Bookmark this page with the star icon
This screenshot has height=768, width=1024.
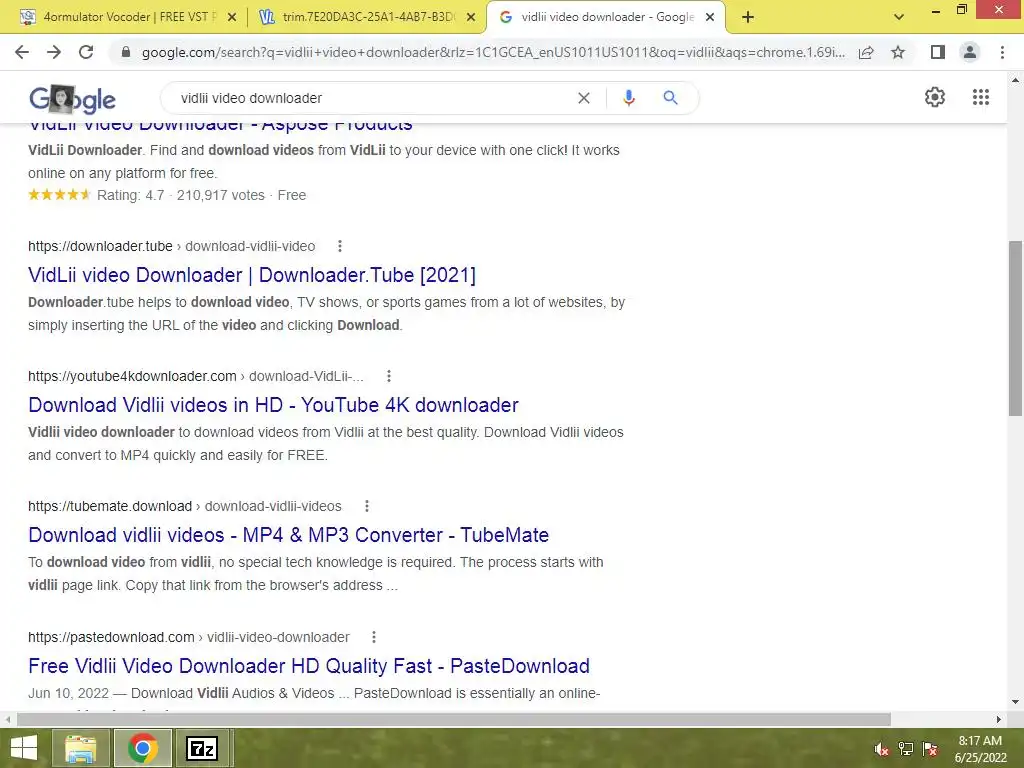(898, 52)
